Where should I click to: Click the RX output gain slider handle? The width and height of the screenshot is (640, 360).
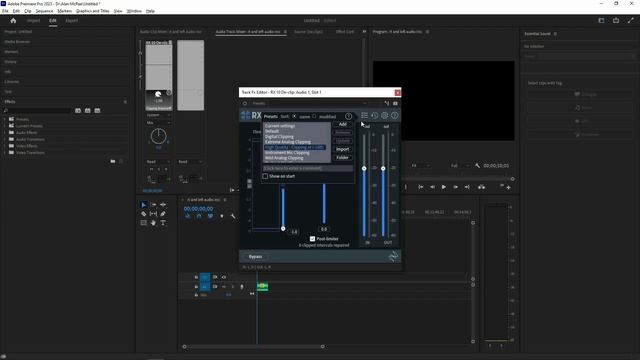coord(383,169)
